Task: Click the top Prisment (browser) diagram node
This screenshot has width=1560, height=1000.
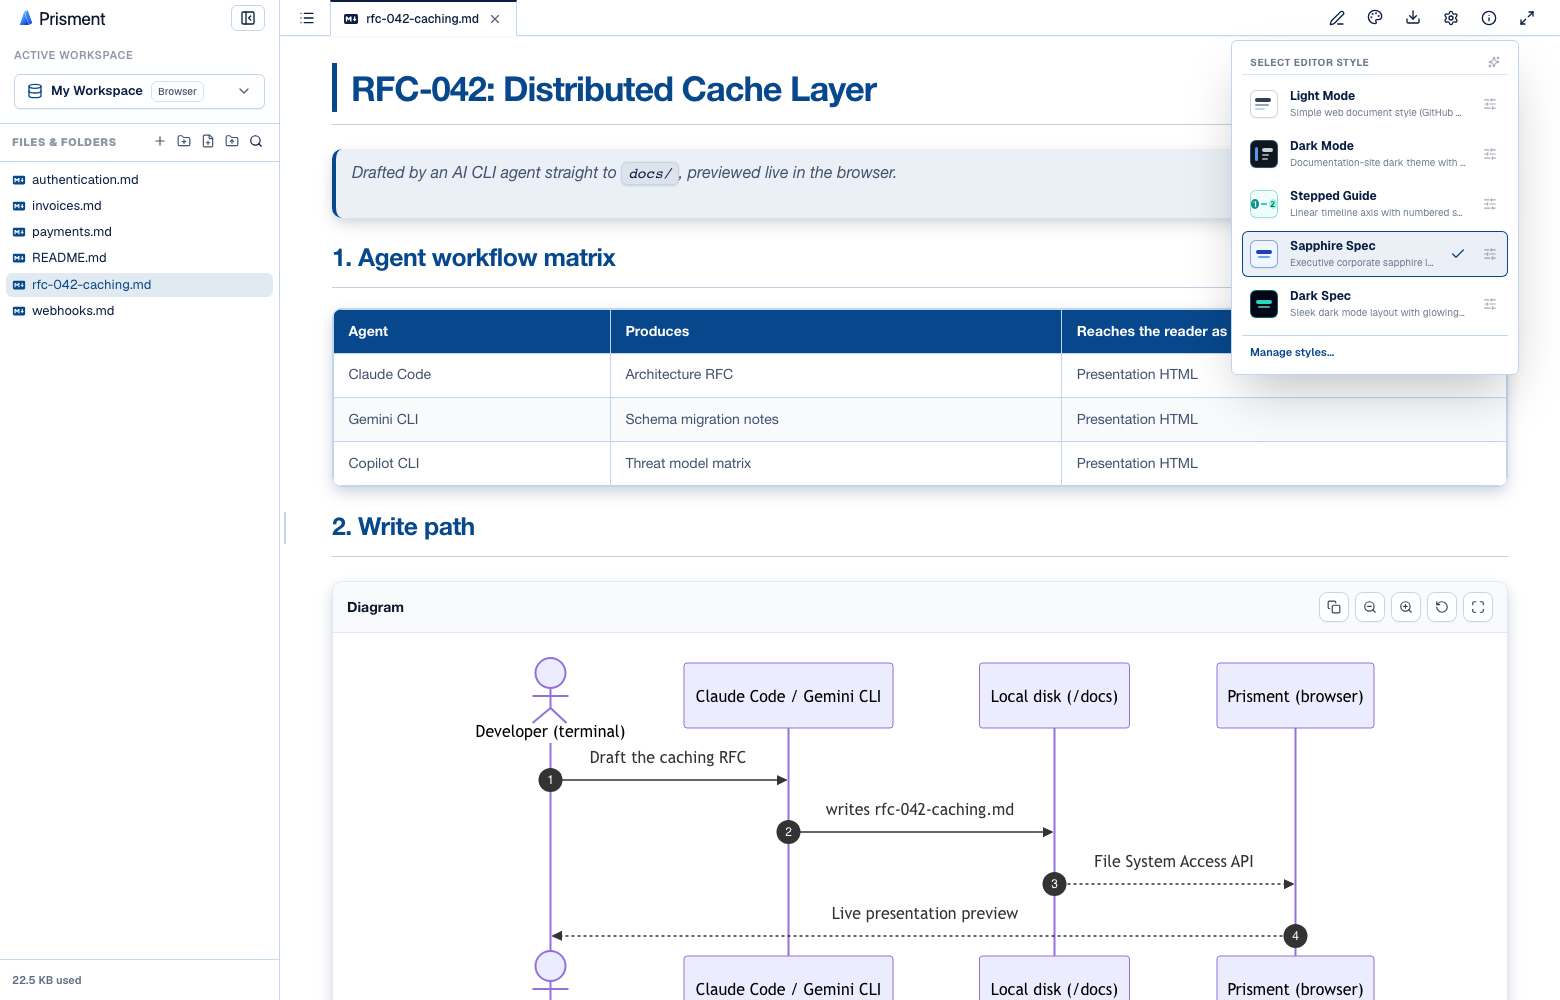Action: 1295,696
